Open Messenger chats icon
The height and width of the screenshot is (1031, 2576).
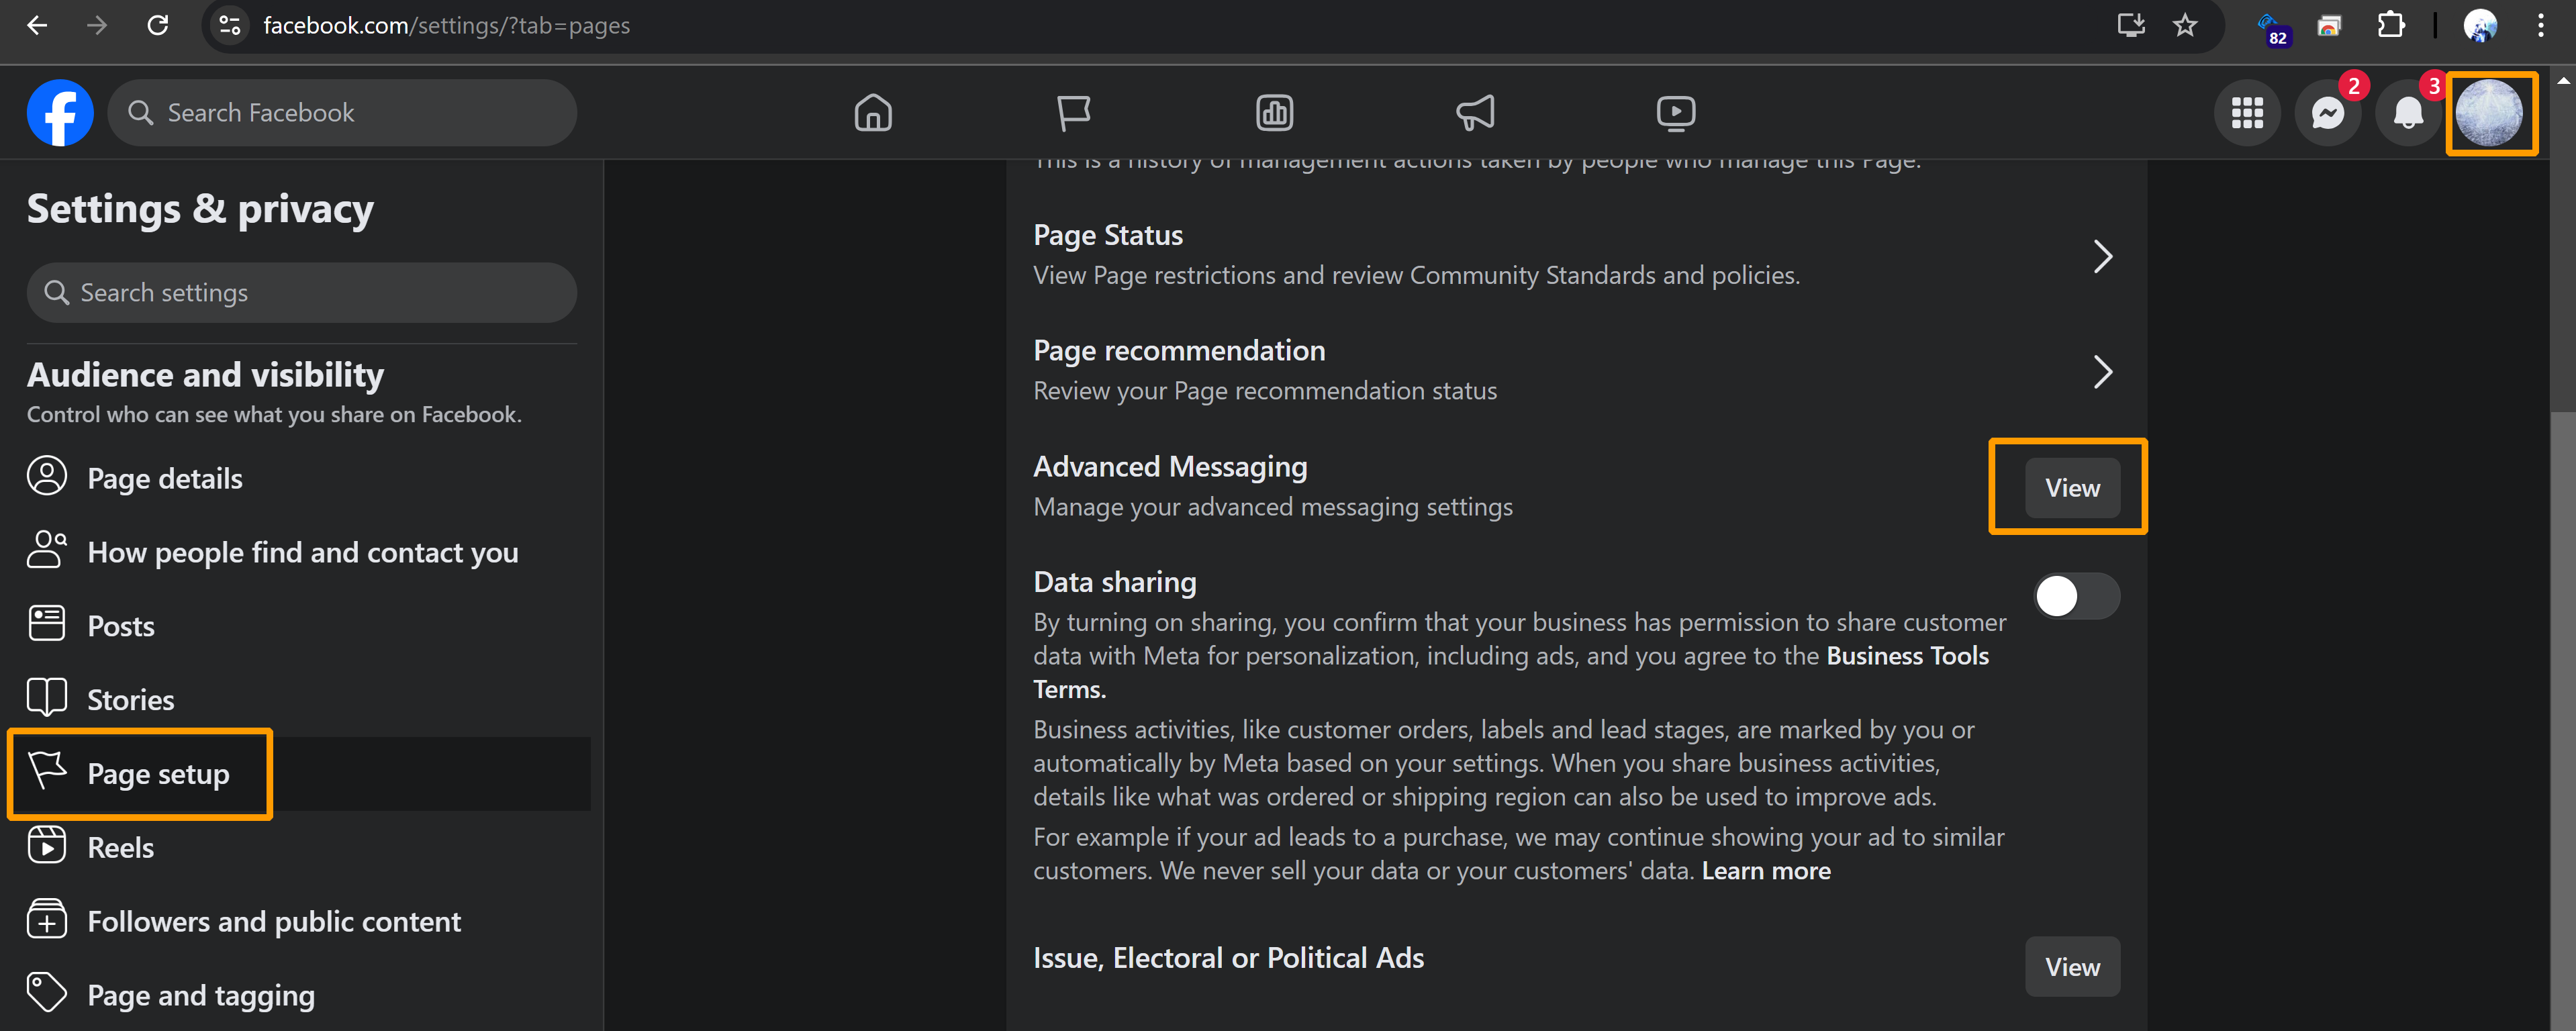coord(2327,113)
